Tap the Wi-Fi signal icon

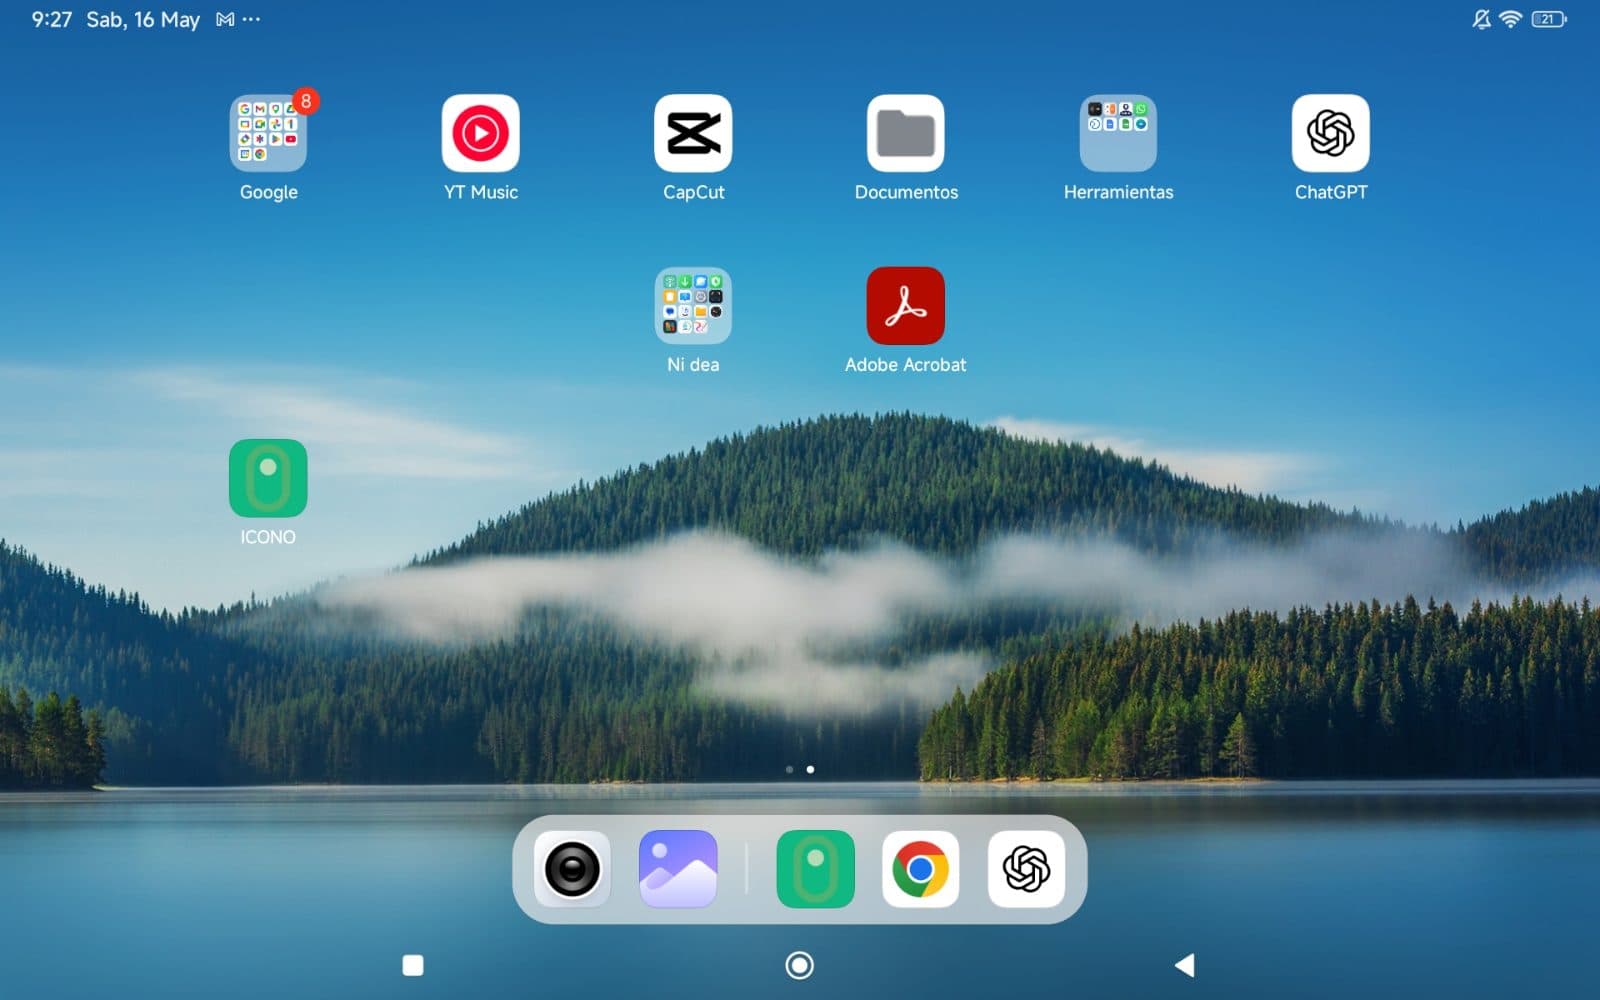(1511, 19)
